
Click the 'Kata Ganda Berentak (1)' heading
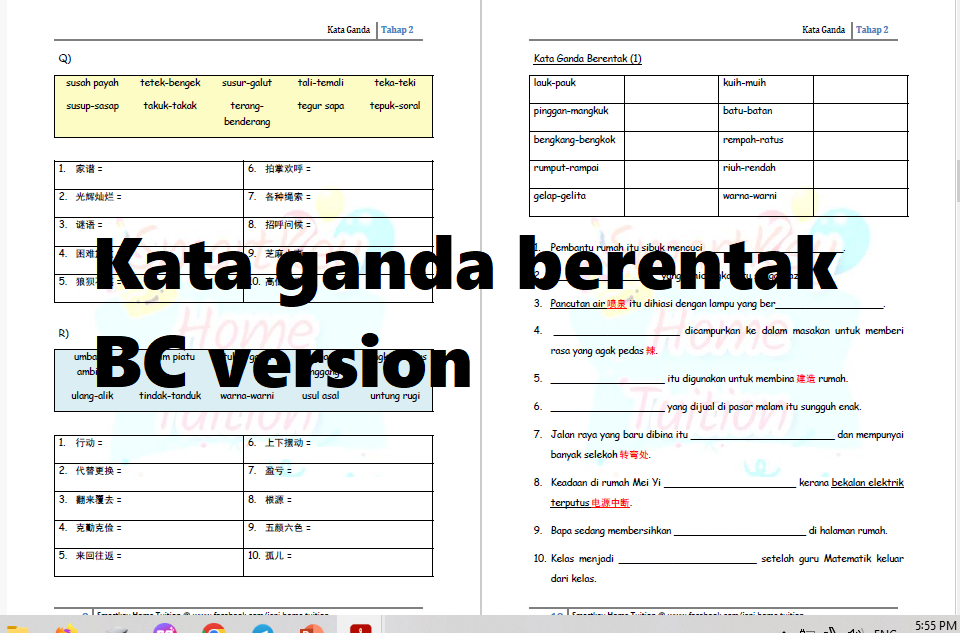(x=587, y=59)
